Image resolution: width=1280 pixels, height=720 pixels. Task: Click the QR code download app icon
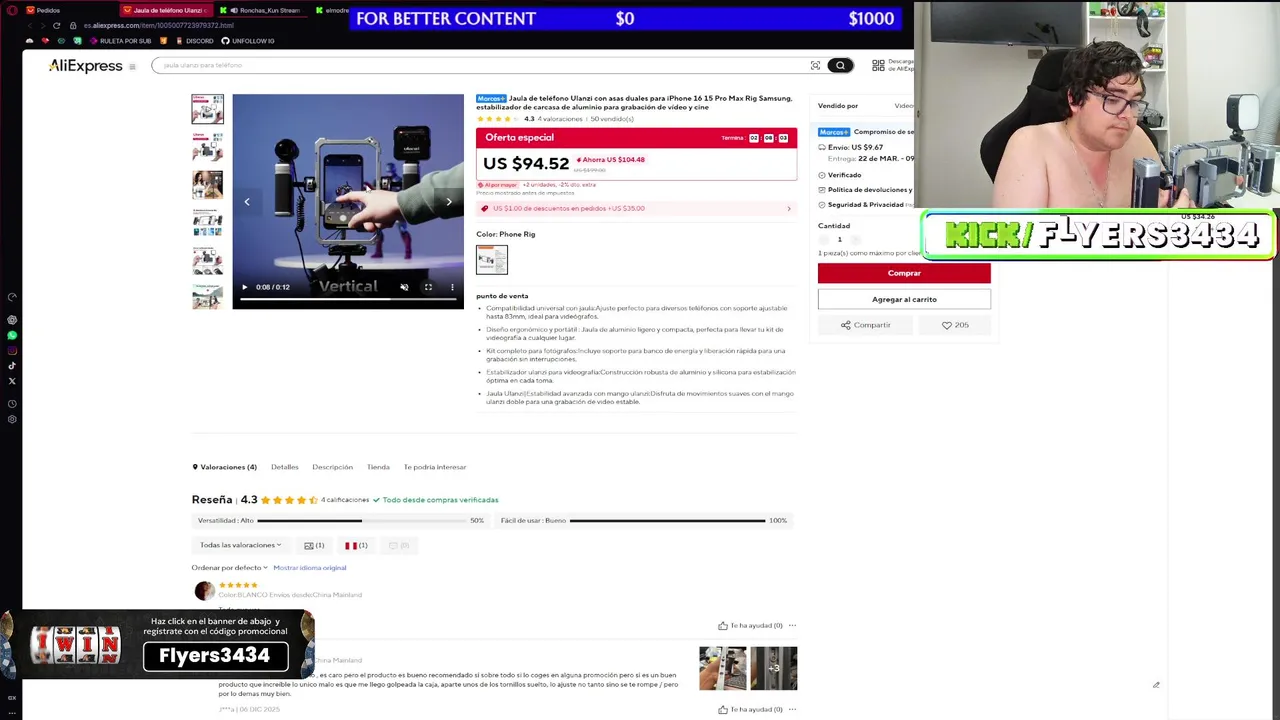(878, 65)
